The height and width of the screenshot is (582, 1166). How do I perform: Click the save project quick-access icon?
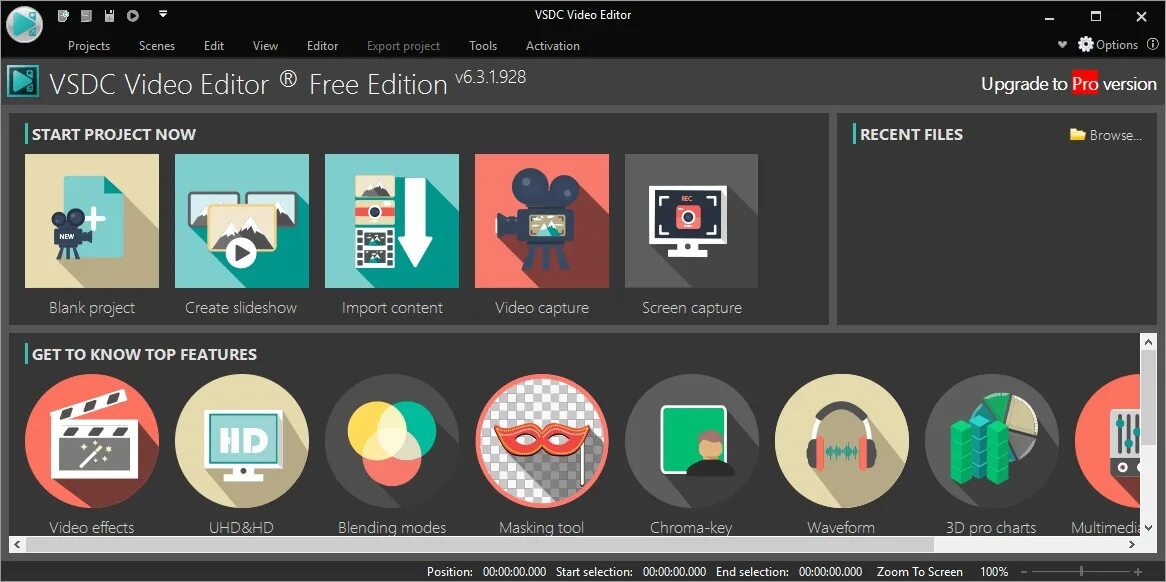coord(86,15)
